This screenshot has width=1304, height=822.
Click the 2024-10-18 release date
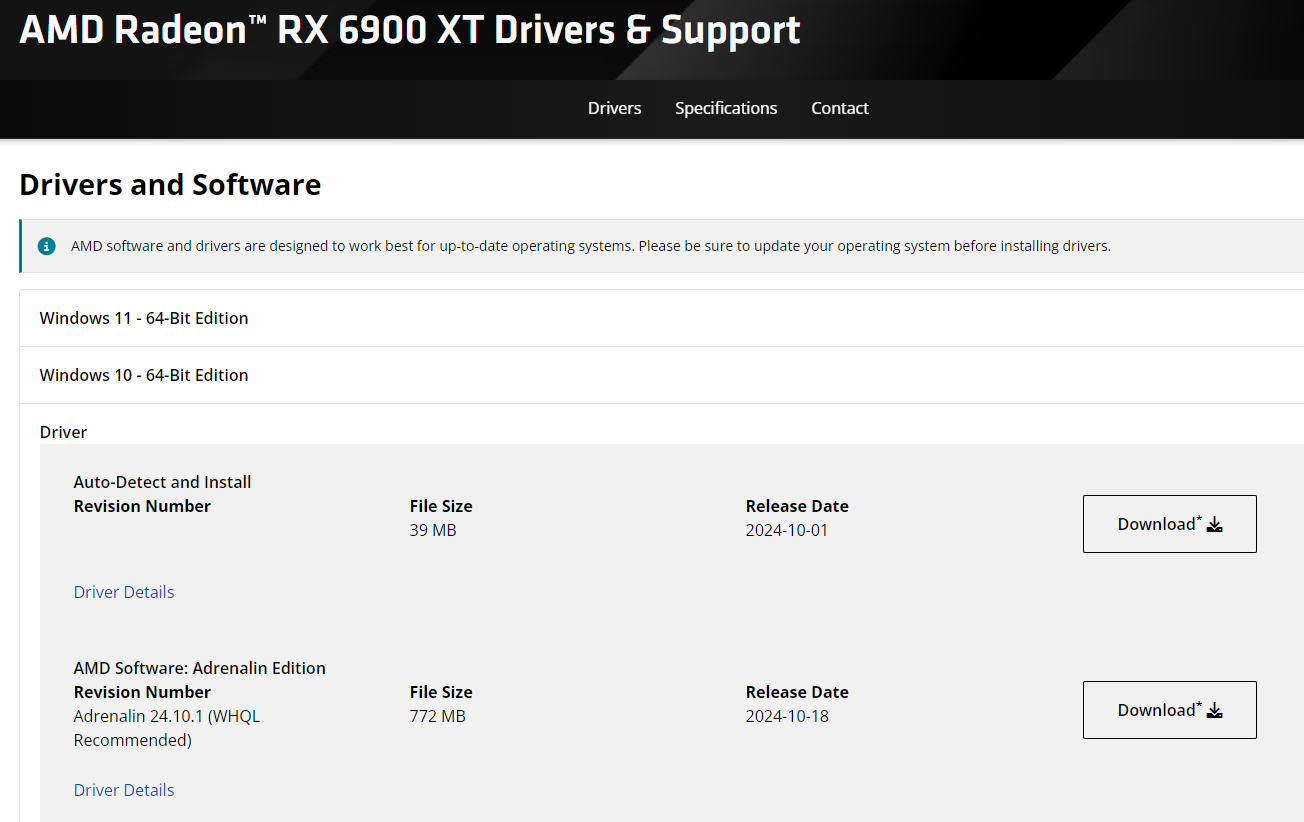click(787, 716)
